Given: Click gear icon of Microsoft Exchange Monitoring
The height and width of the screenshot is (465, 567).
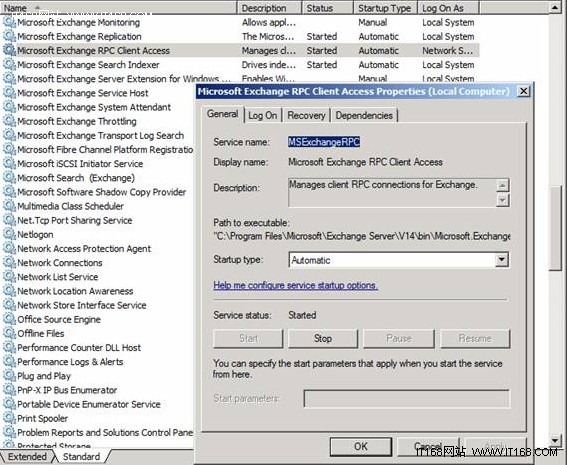Looking at the screenshot, I should coord(9,22).
